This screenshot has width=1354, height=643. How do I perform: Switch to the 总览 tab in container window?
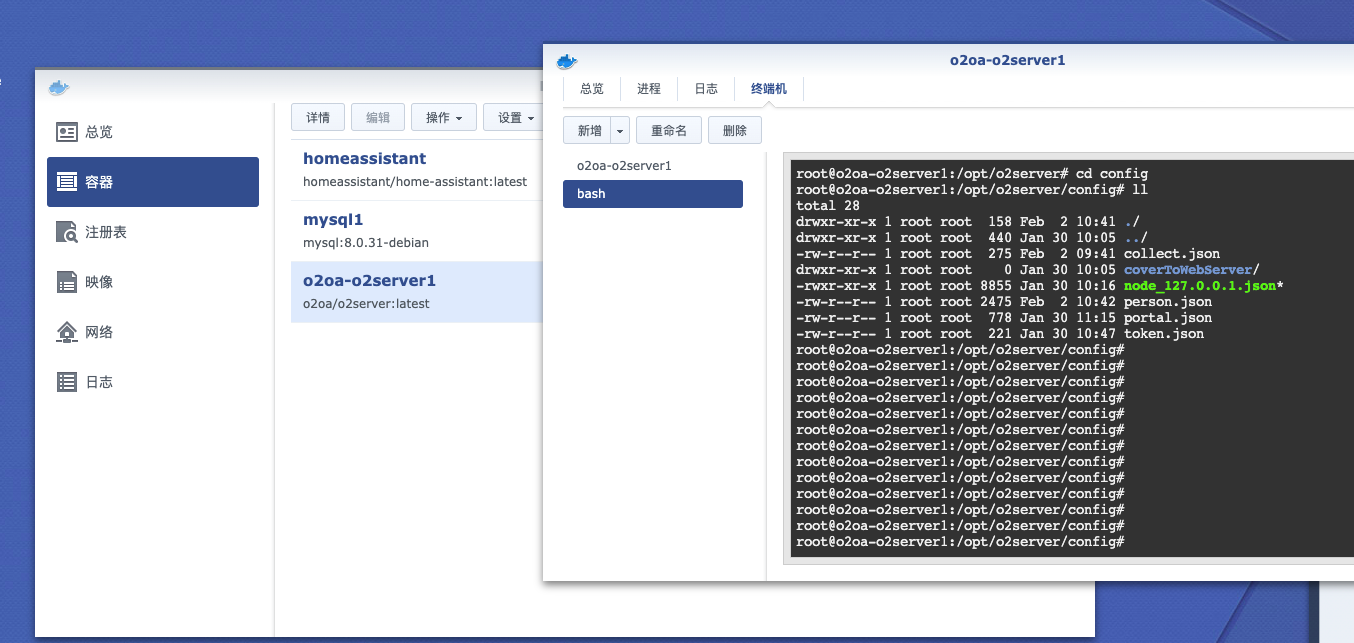pos(592,89)
